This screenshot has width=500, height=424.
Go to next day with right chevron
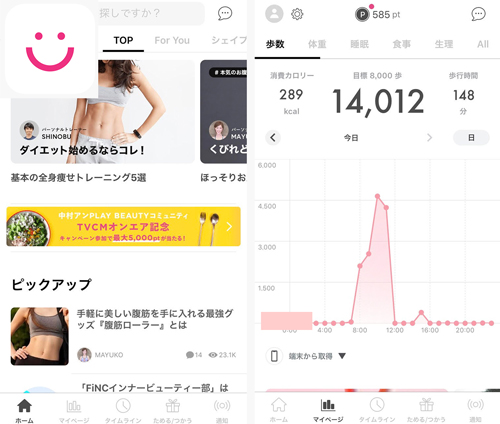429,137
